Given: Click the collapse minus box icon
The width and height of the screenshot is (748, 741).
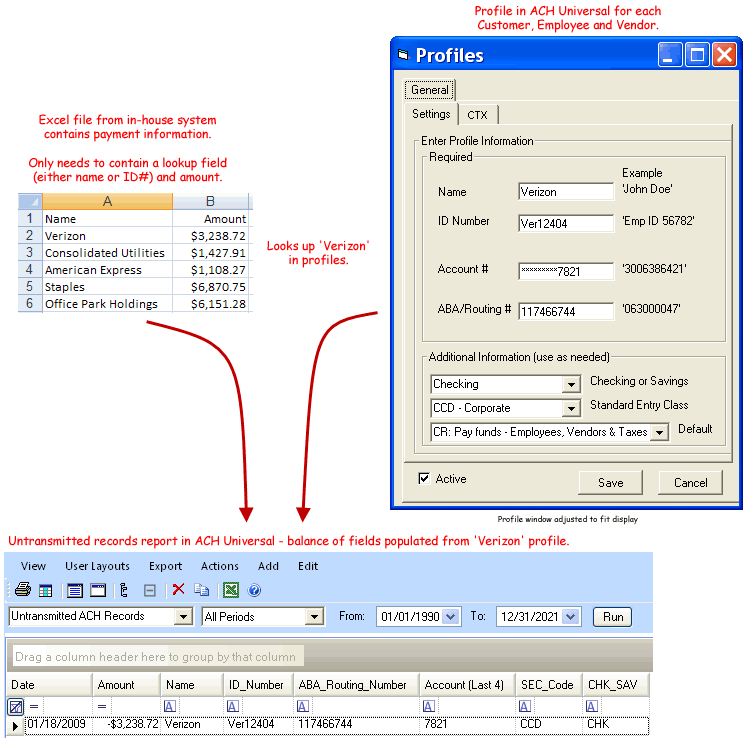Looking at the screenshot, I should coord(150,591).
